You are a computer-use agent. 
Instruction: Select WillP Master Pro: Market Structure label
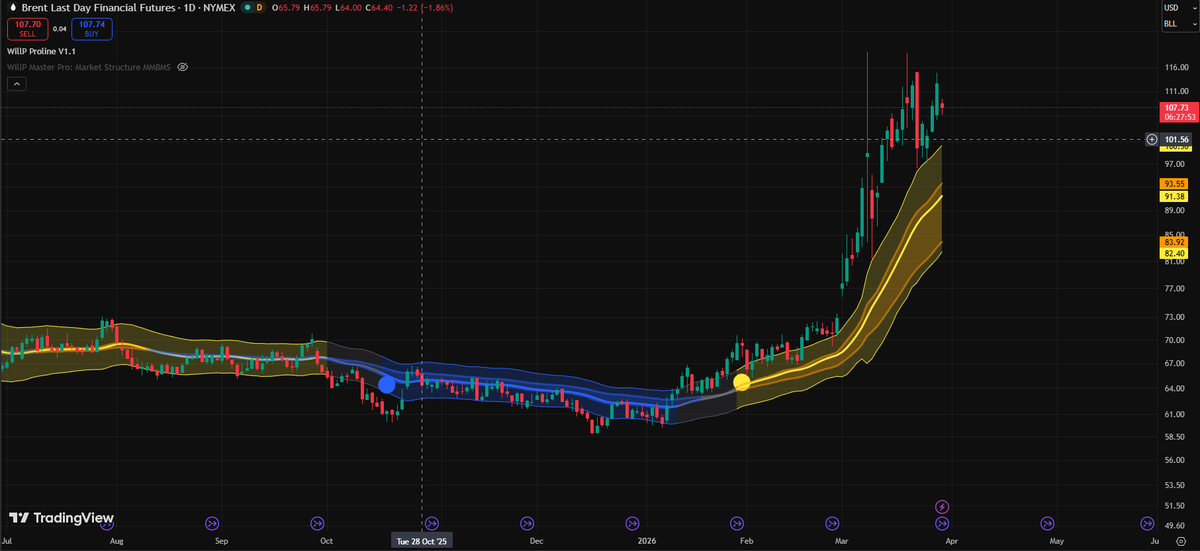click(x=89, y=67)
